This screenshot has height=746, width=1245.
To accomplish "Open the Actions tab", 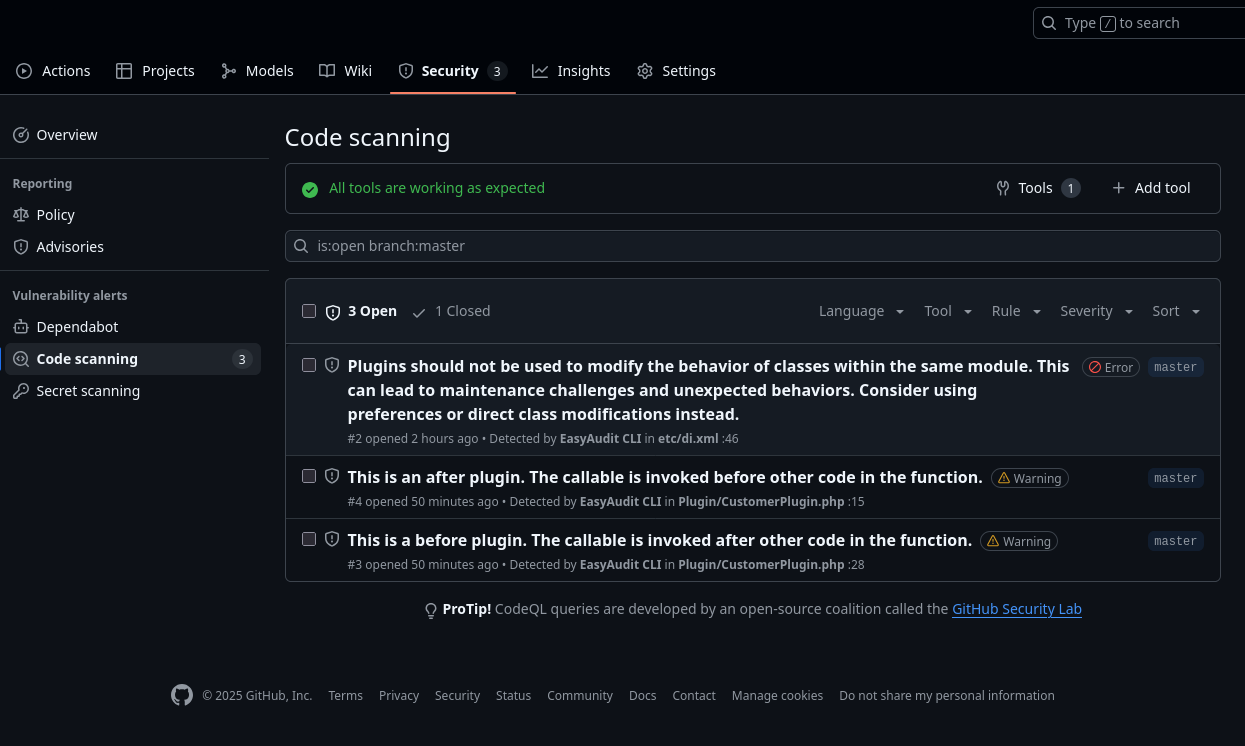I will coord(53,71).
